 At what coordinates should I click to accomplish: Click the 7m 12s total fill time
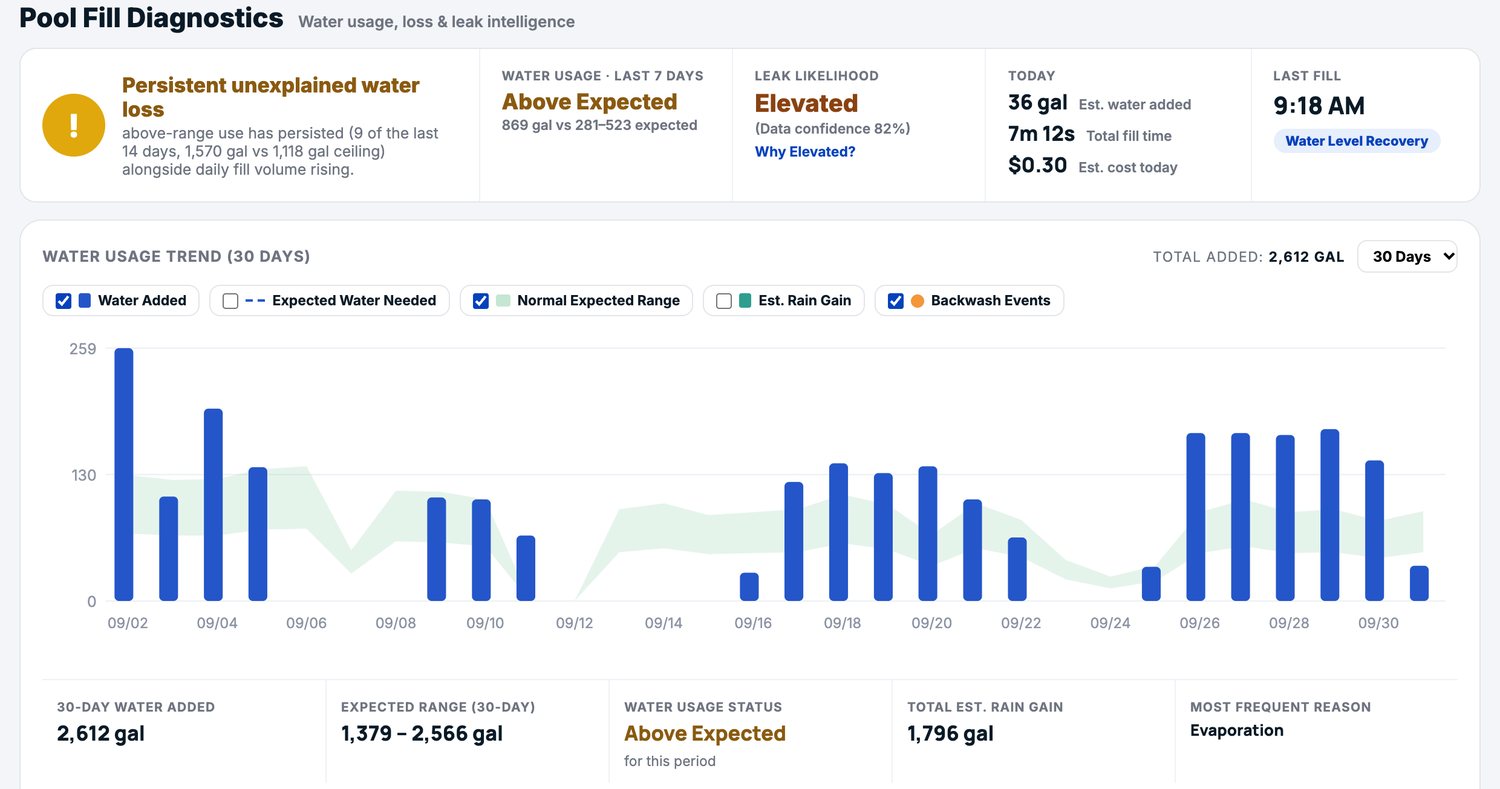click(x=1042, y=134)
